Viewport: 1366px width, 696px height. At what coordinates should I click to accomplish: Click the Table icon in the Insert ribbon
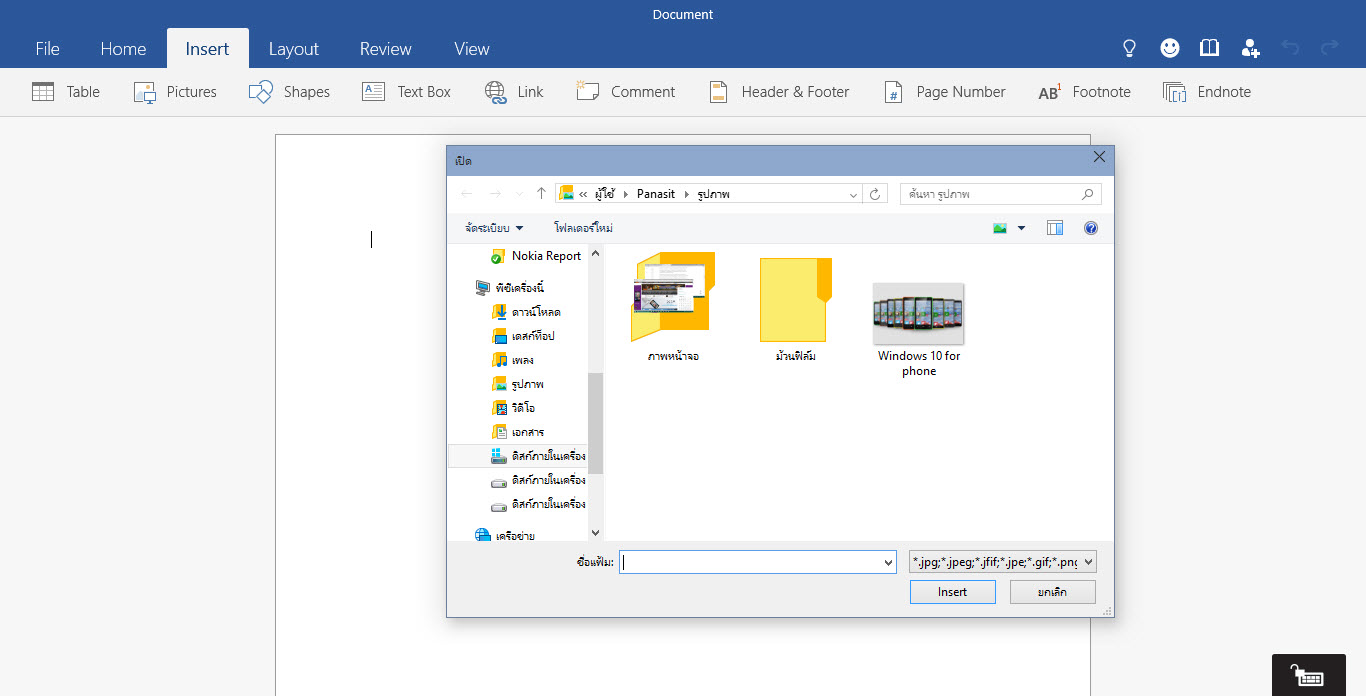[43, 92]
